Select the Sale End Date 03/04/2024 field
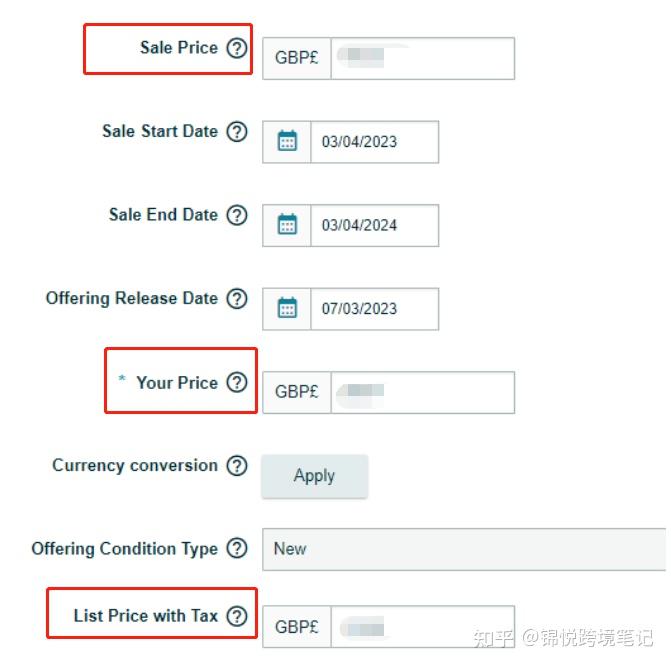Viewport: 671px width, 667px height. click(374, 225)
